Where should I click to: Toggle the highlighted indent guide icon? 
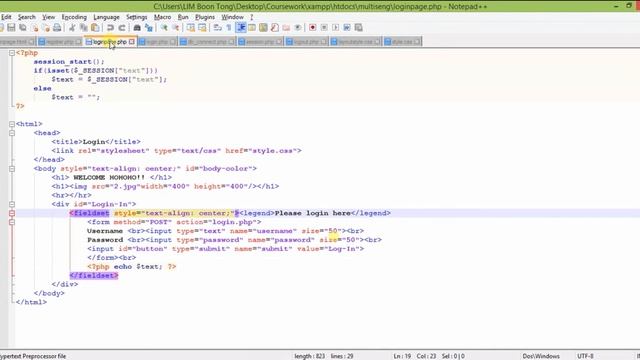coord(241,28)
